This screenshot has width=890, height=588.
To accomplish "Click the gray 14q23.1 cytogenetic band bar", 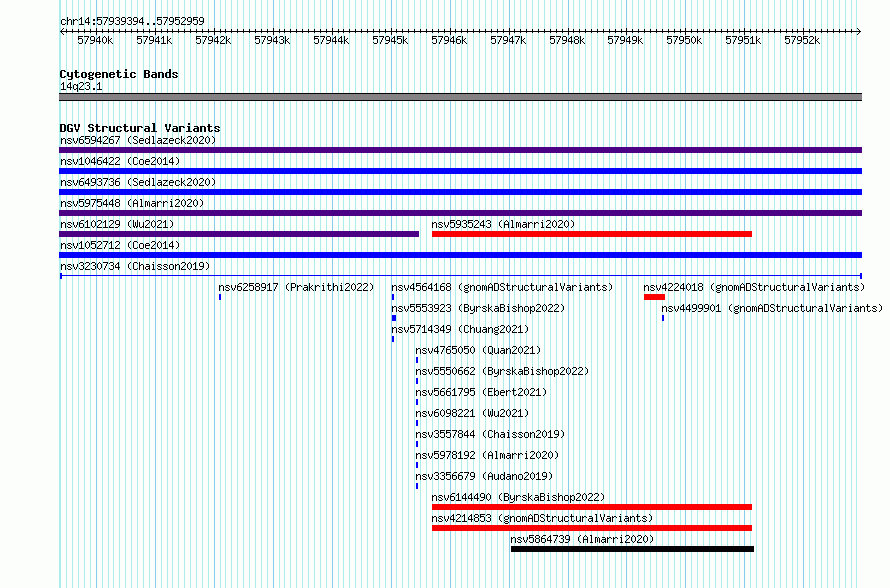I will coord(460,97).
